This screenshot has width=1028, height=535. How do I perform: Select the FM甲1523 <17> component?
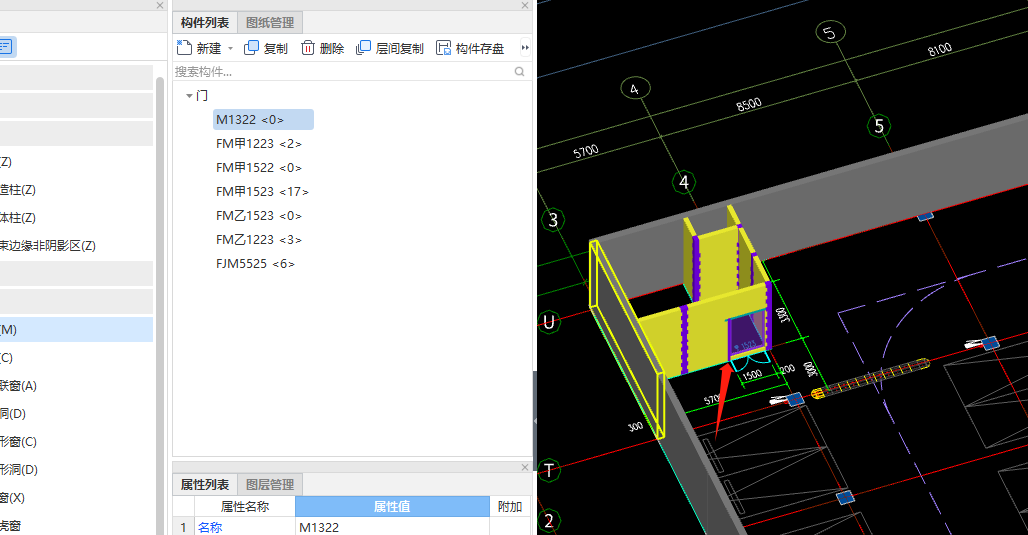(x=262, y=191)
